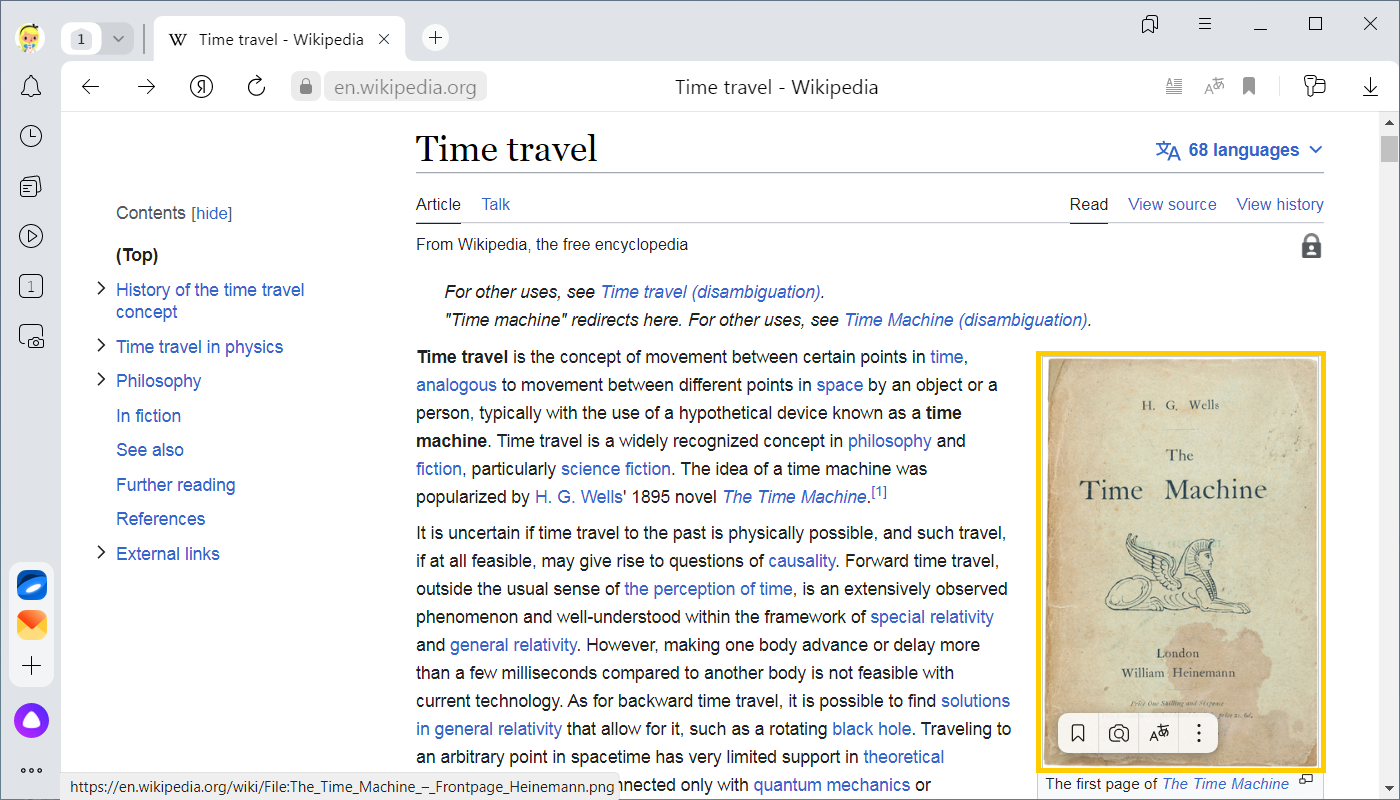Follow the H. G. Wells article link
This screenshot has width=1400, height=800.
pos(578,497)
